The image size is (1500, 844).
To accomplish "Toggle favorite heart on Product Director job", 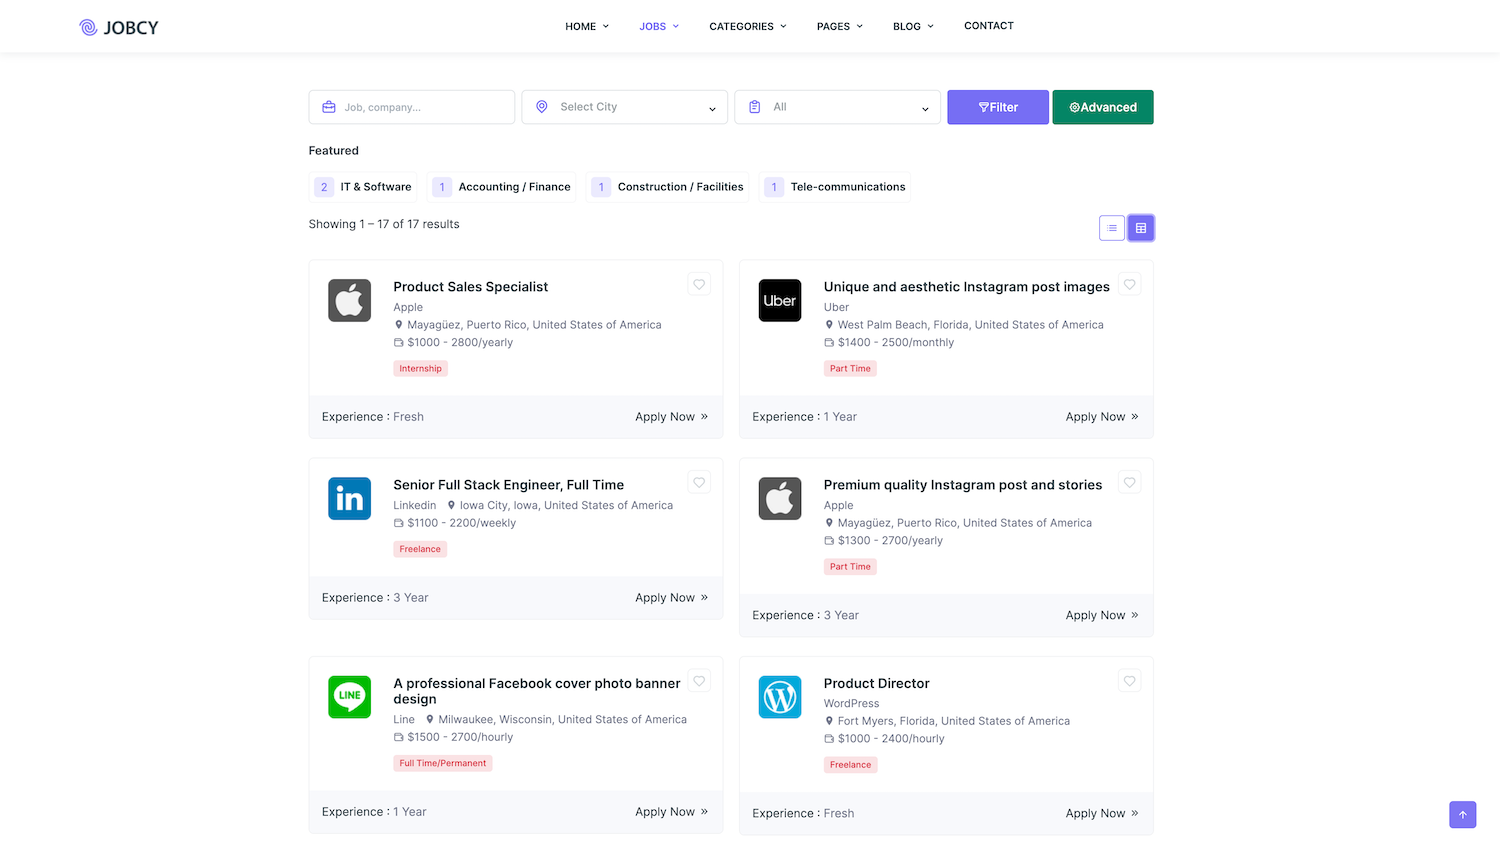I will [x=1129, y=681].
